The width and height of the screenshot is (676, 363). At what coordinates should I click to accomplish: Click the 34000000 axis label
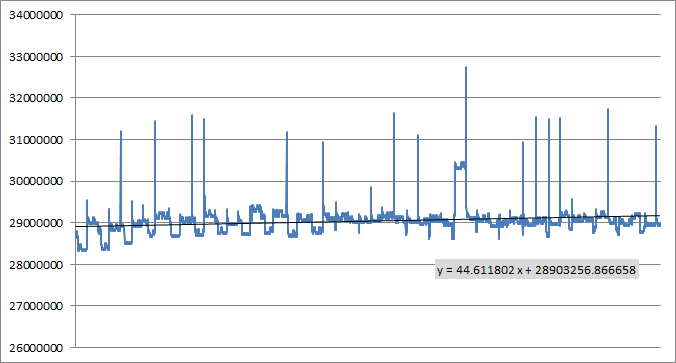click(x=36, y=15)
